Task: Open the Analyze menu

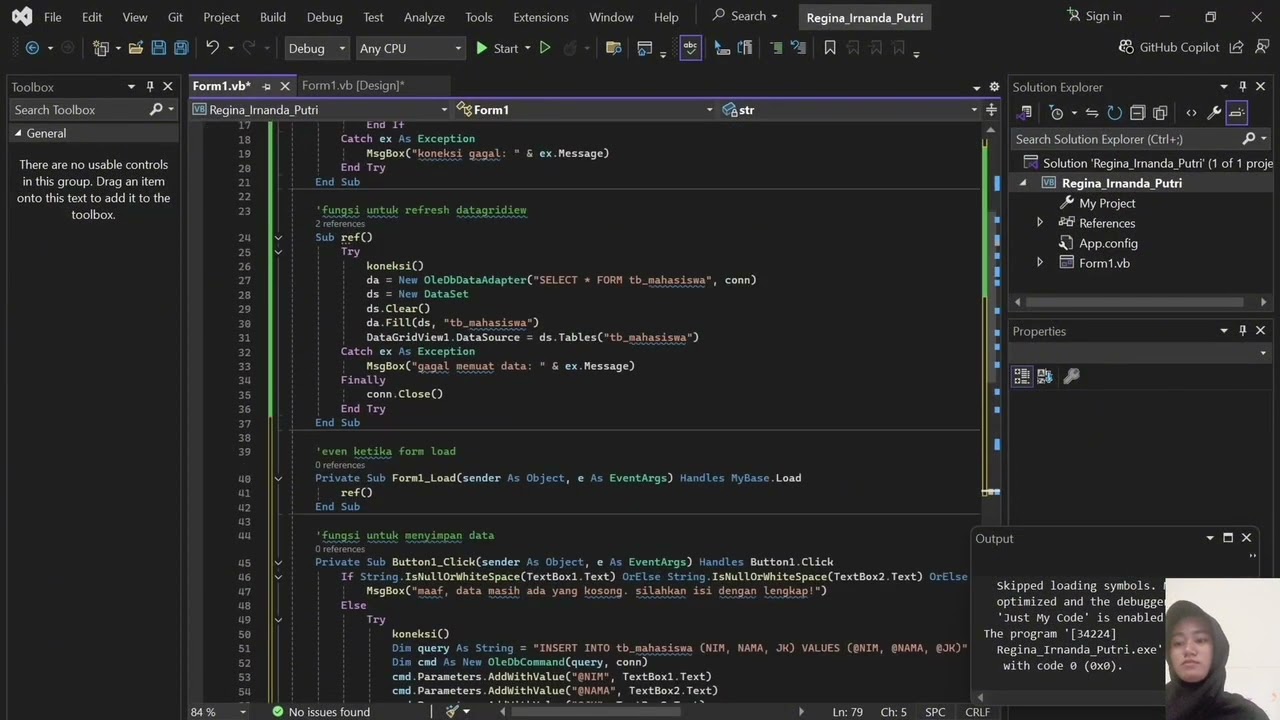Action: (424, 17)
